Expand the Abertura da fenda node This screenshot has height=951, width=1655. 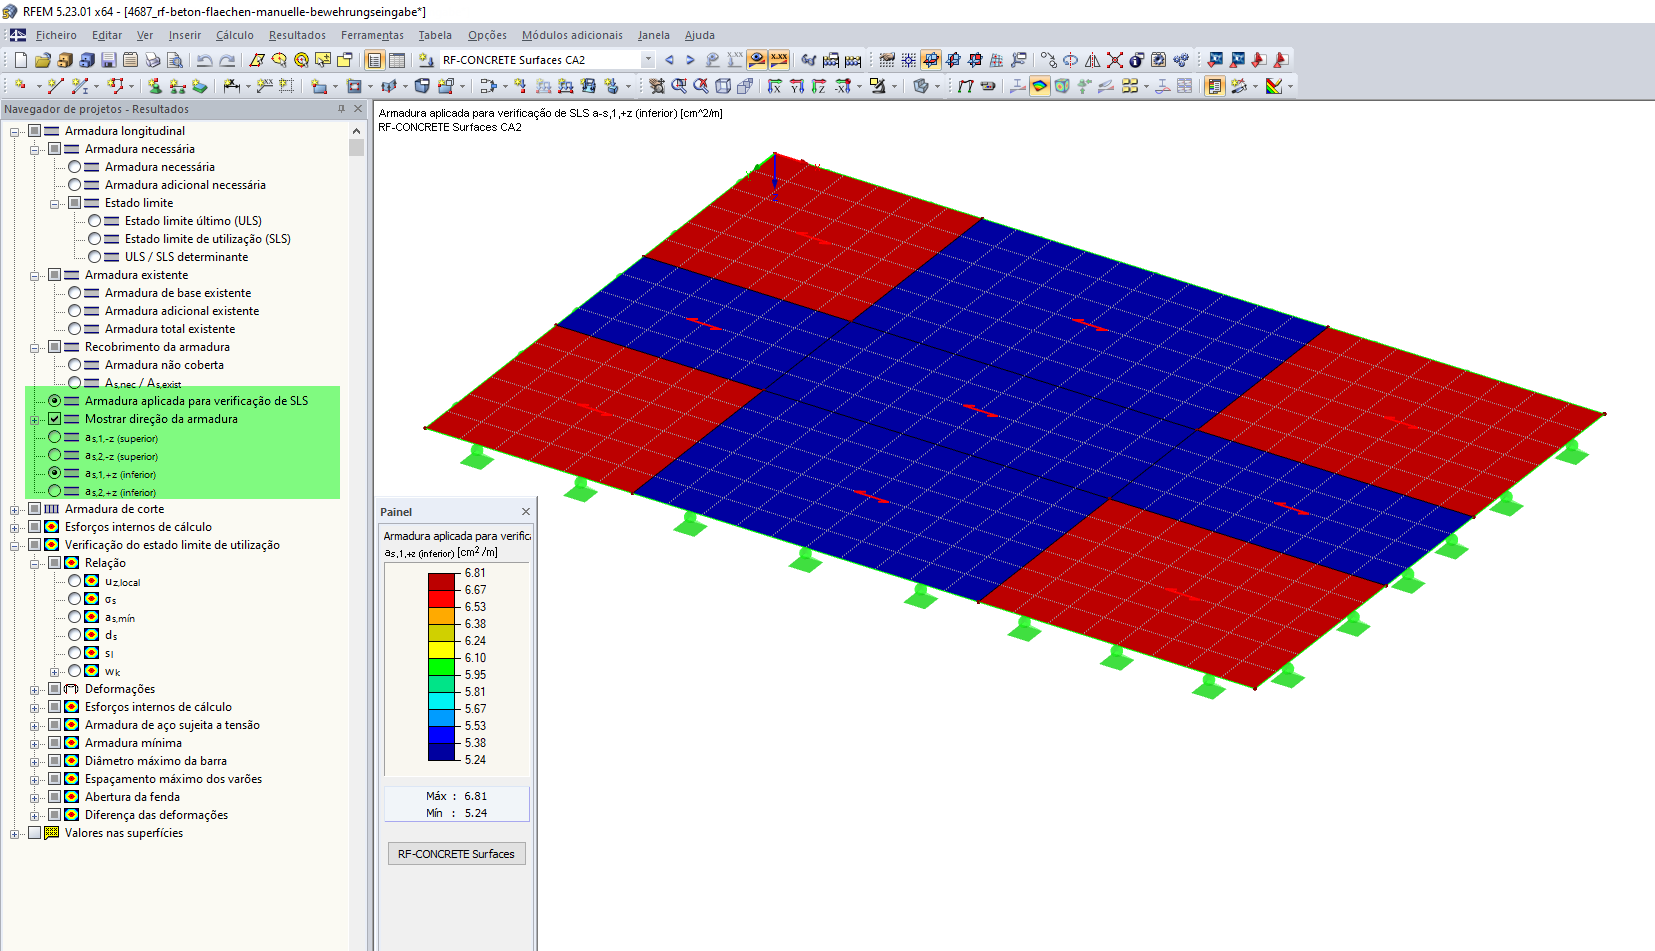click(x=35, y=797)
